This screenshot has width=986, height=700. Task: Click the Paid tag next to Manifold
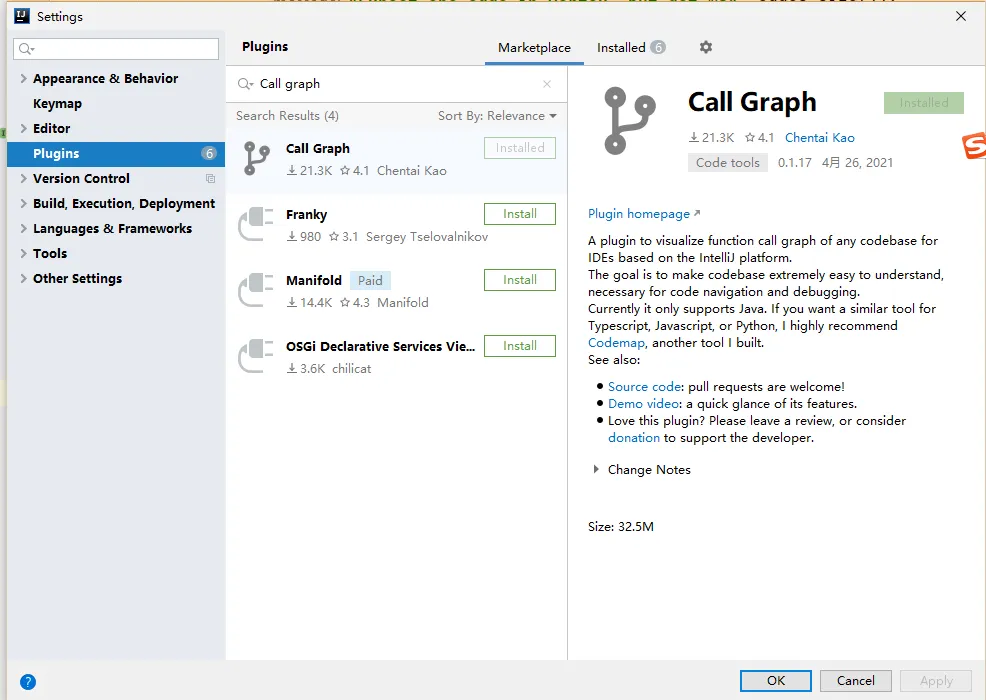point(370,281)
